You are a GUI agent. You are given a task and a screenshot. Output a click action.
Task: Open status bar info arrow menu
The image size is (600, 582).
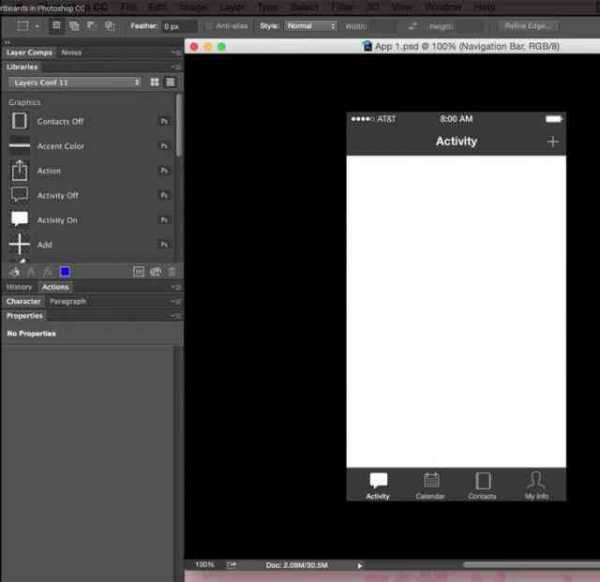coord(359,565)
